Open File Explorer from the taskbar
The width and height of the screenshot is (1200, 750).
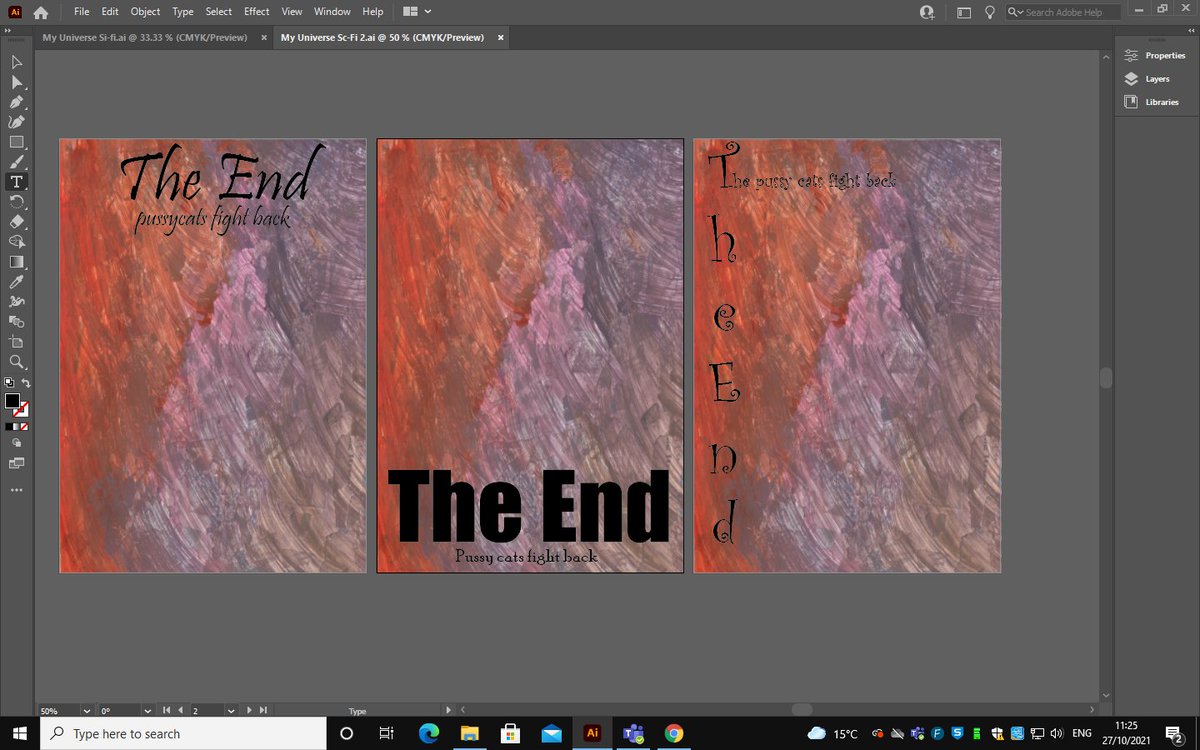pos(470,733)
